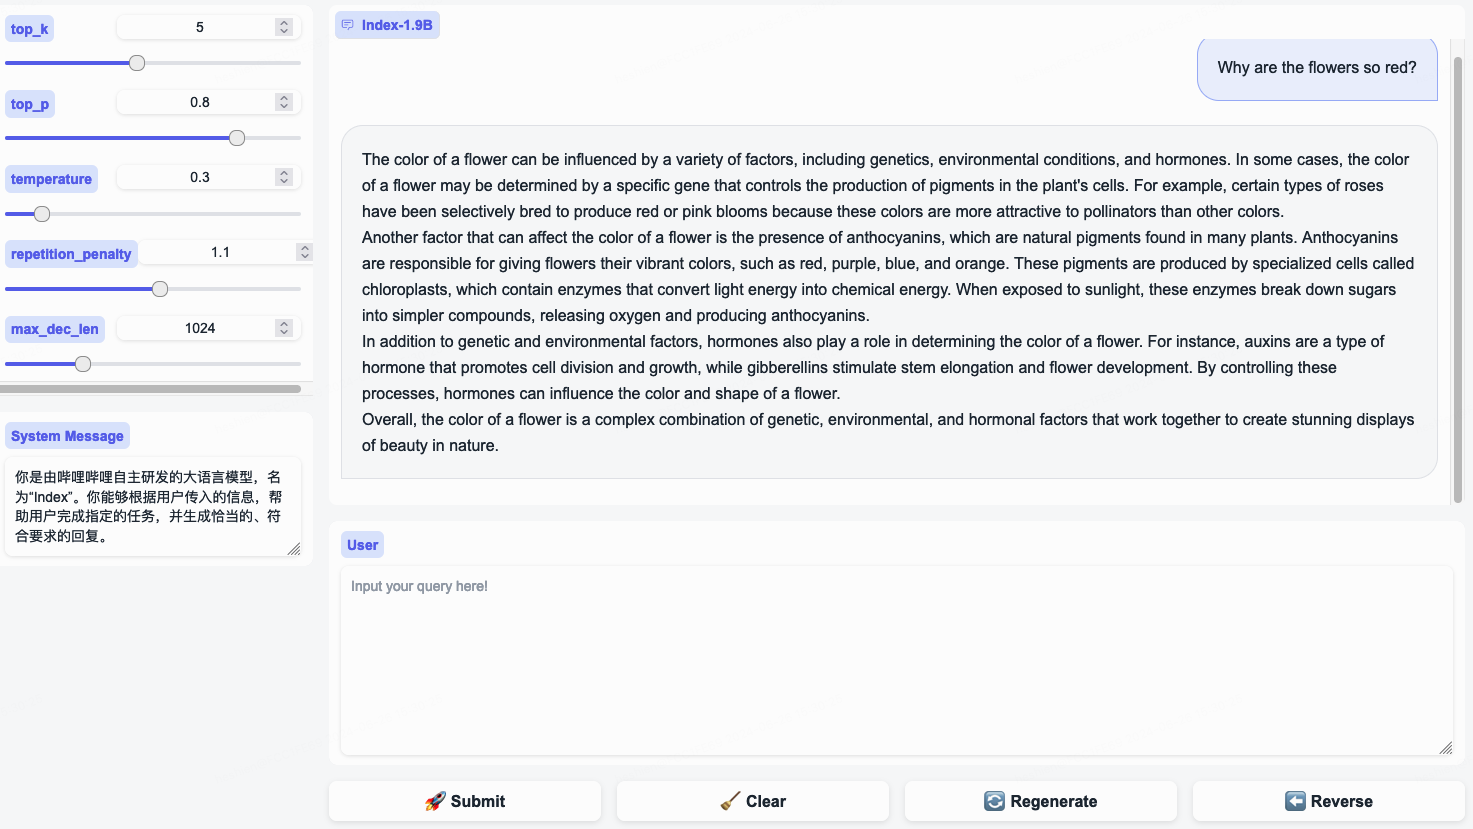Screen dimensions: 1473x829
Task: Click the System Message resize handle
Action: coord(294,549)
